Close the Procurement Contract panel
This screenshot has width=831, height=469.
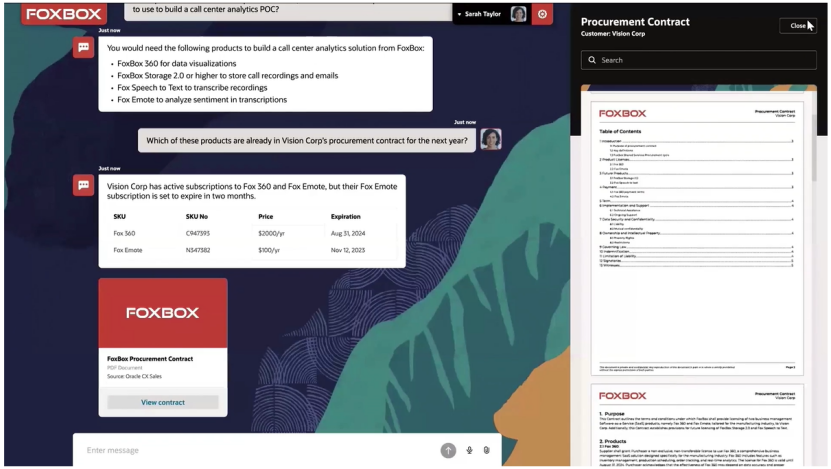(x=797, y=25)
